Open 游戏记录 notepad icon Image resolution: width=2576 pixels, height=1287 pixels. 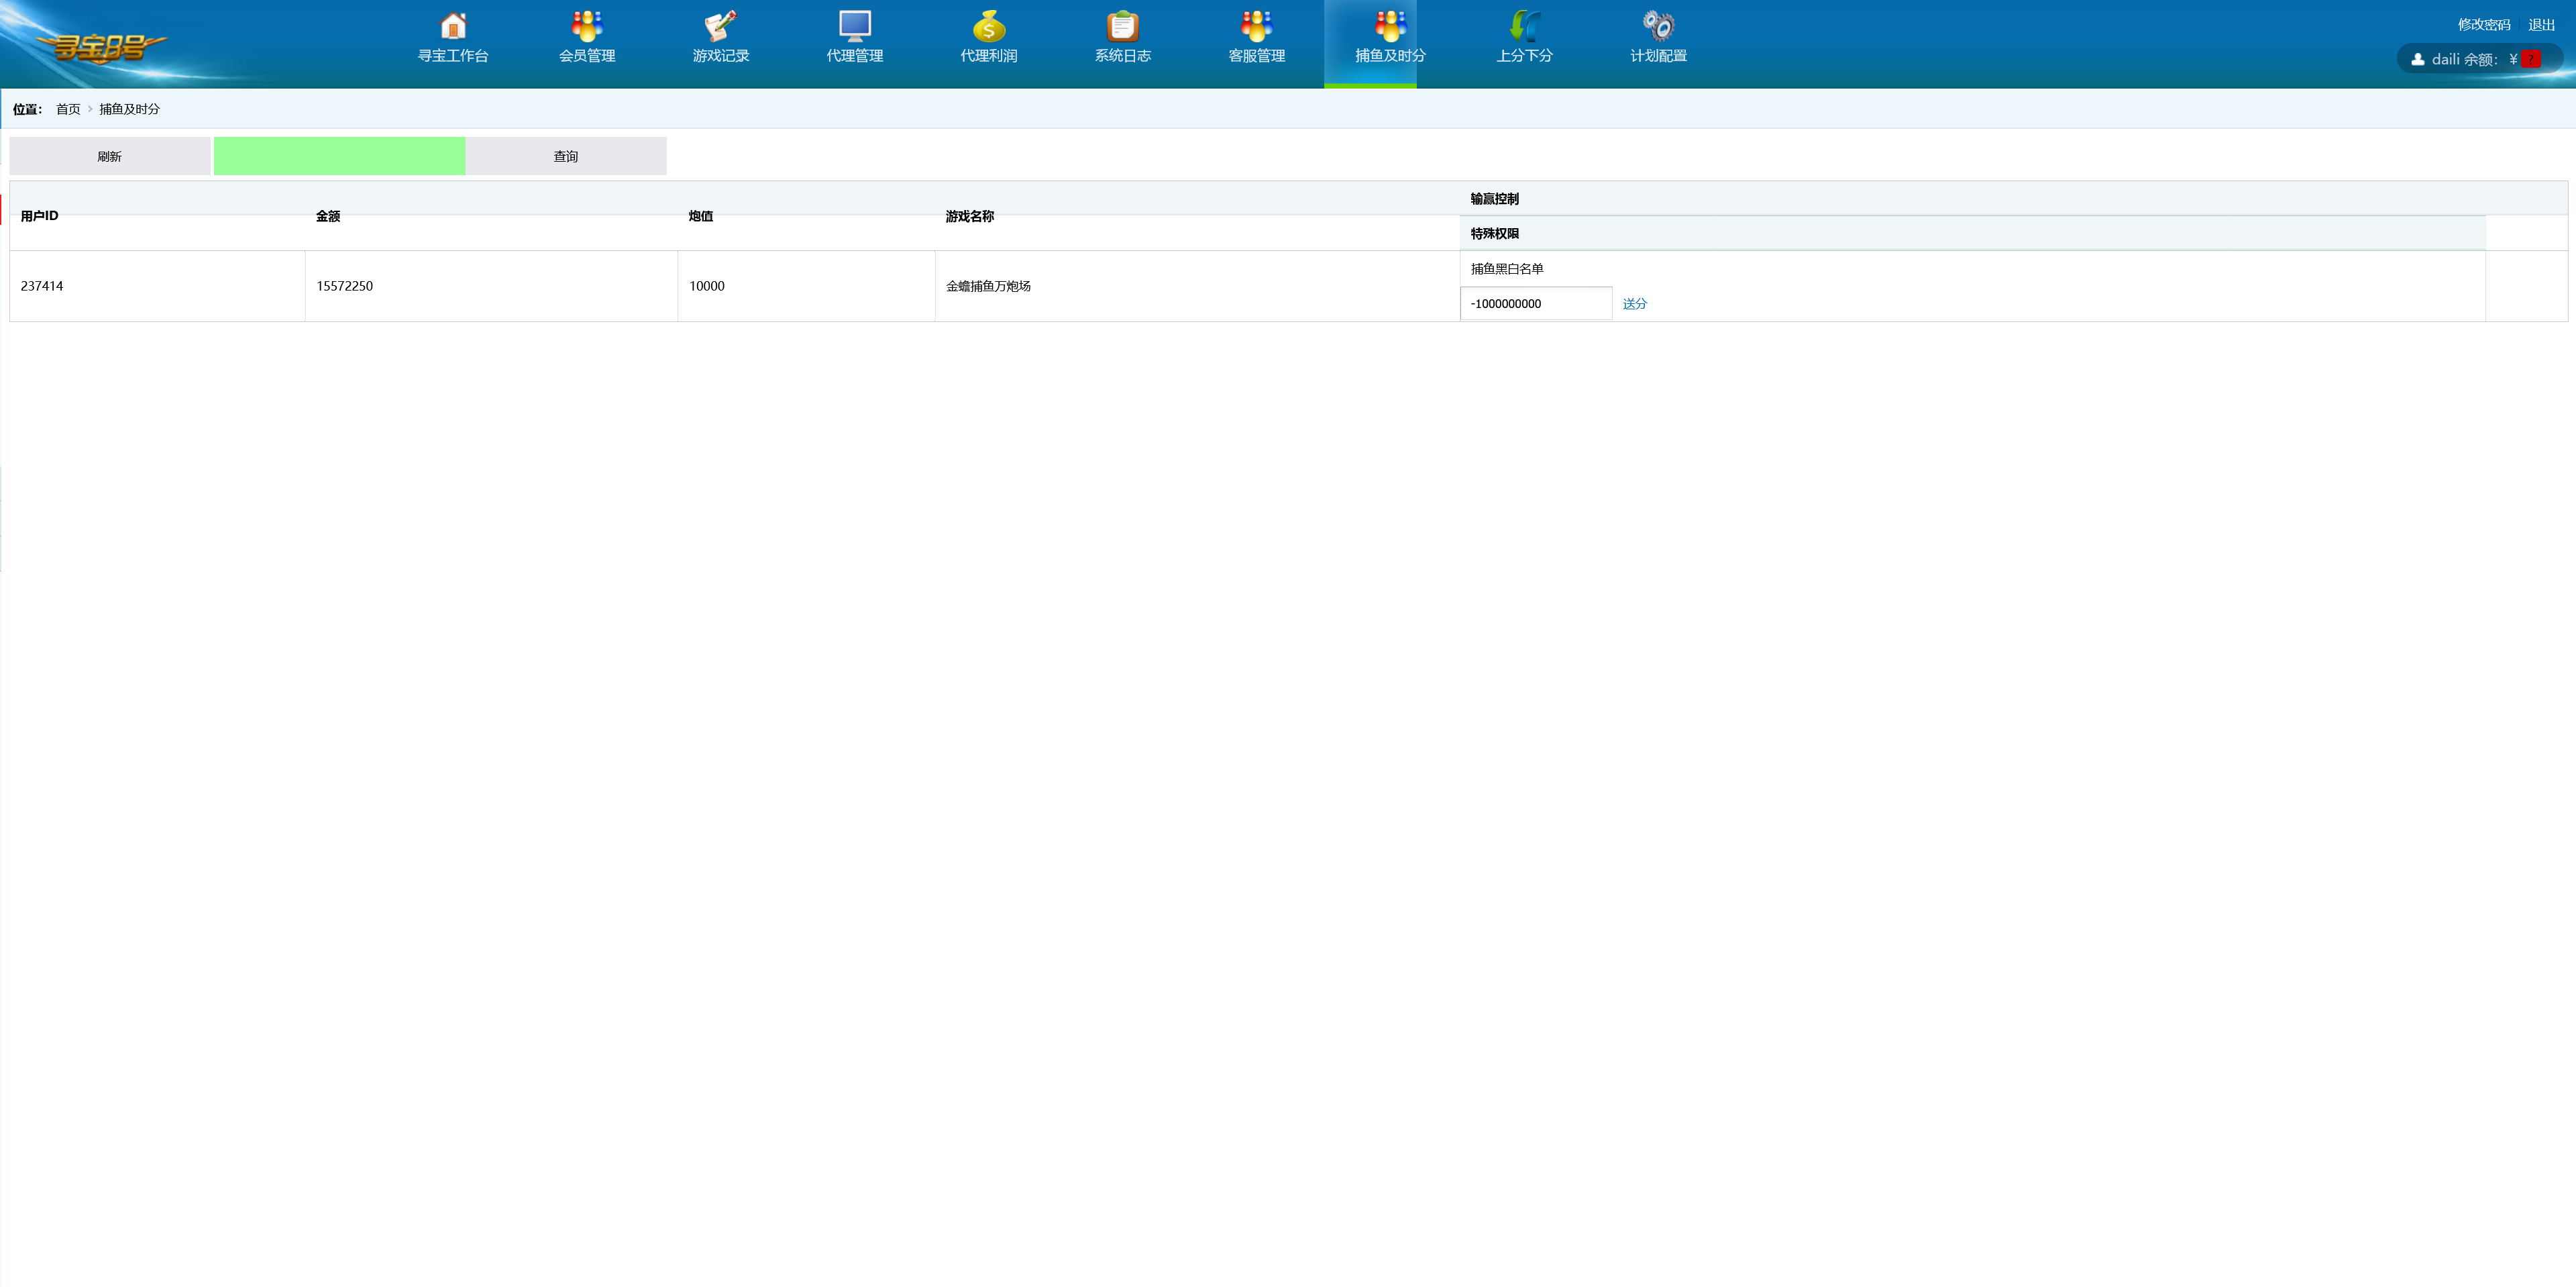click(721, 25)
